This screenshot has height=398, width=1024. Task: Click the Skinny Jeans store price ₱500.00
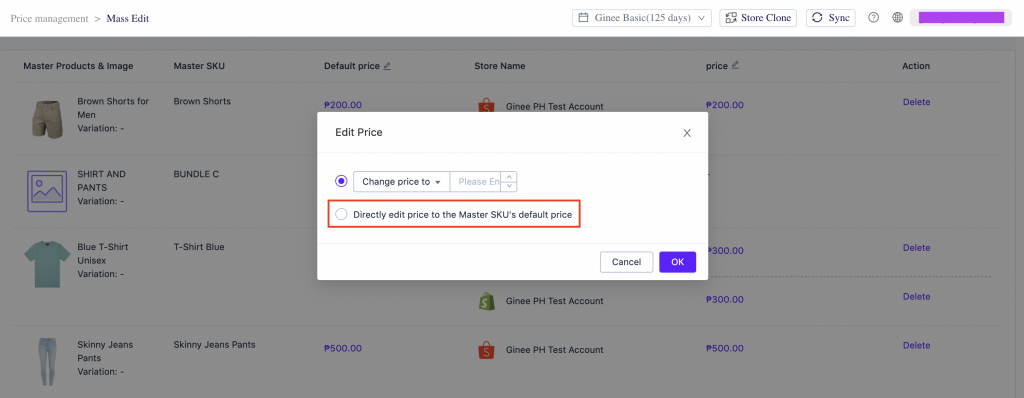[x=725, y=348]
